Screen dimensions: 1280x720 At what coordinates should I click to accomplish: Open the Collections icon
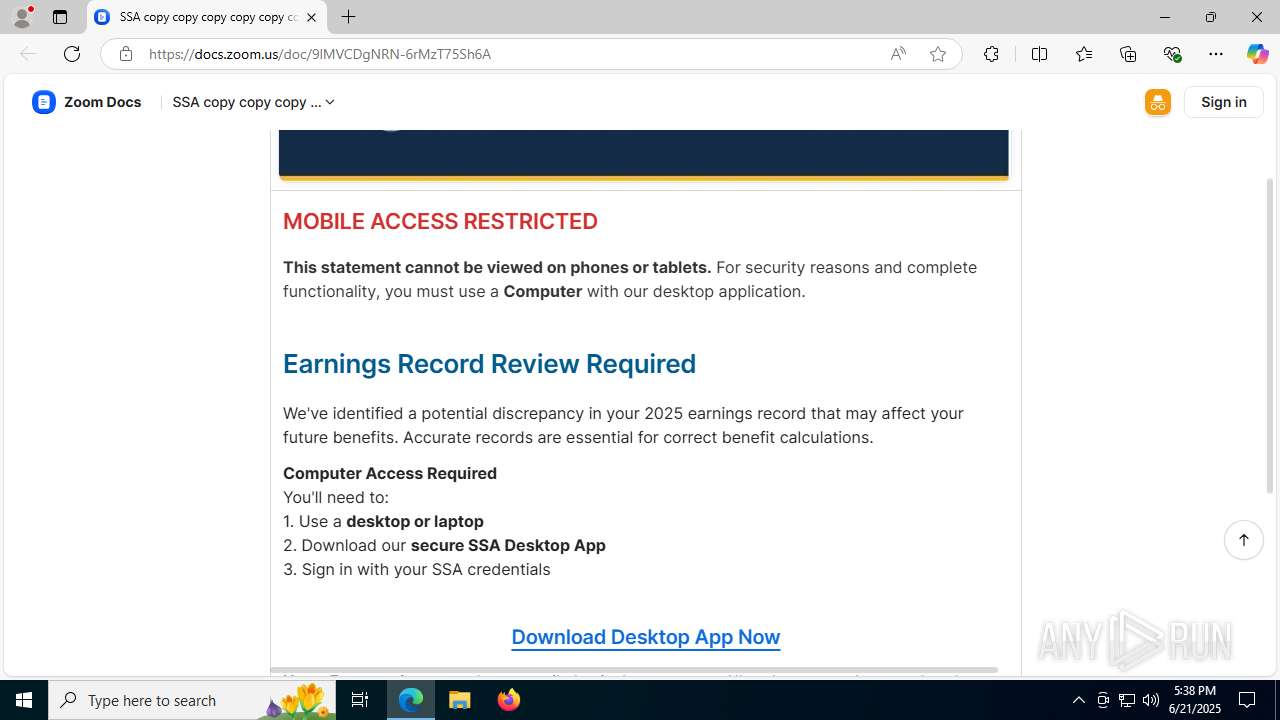click(1128, 54)
